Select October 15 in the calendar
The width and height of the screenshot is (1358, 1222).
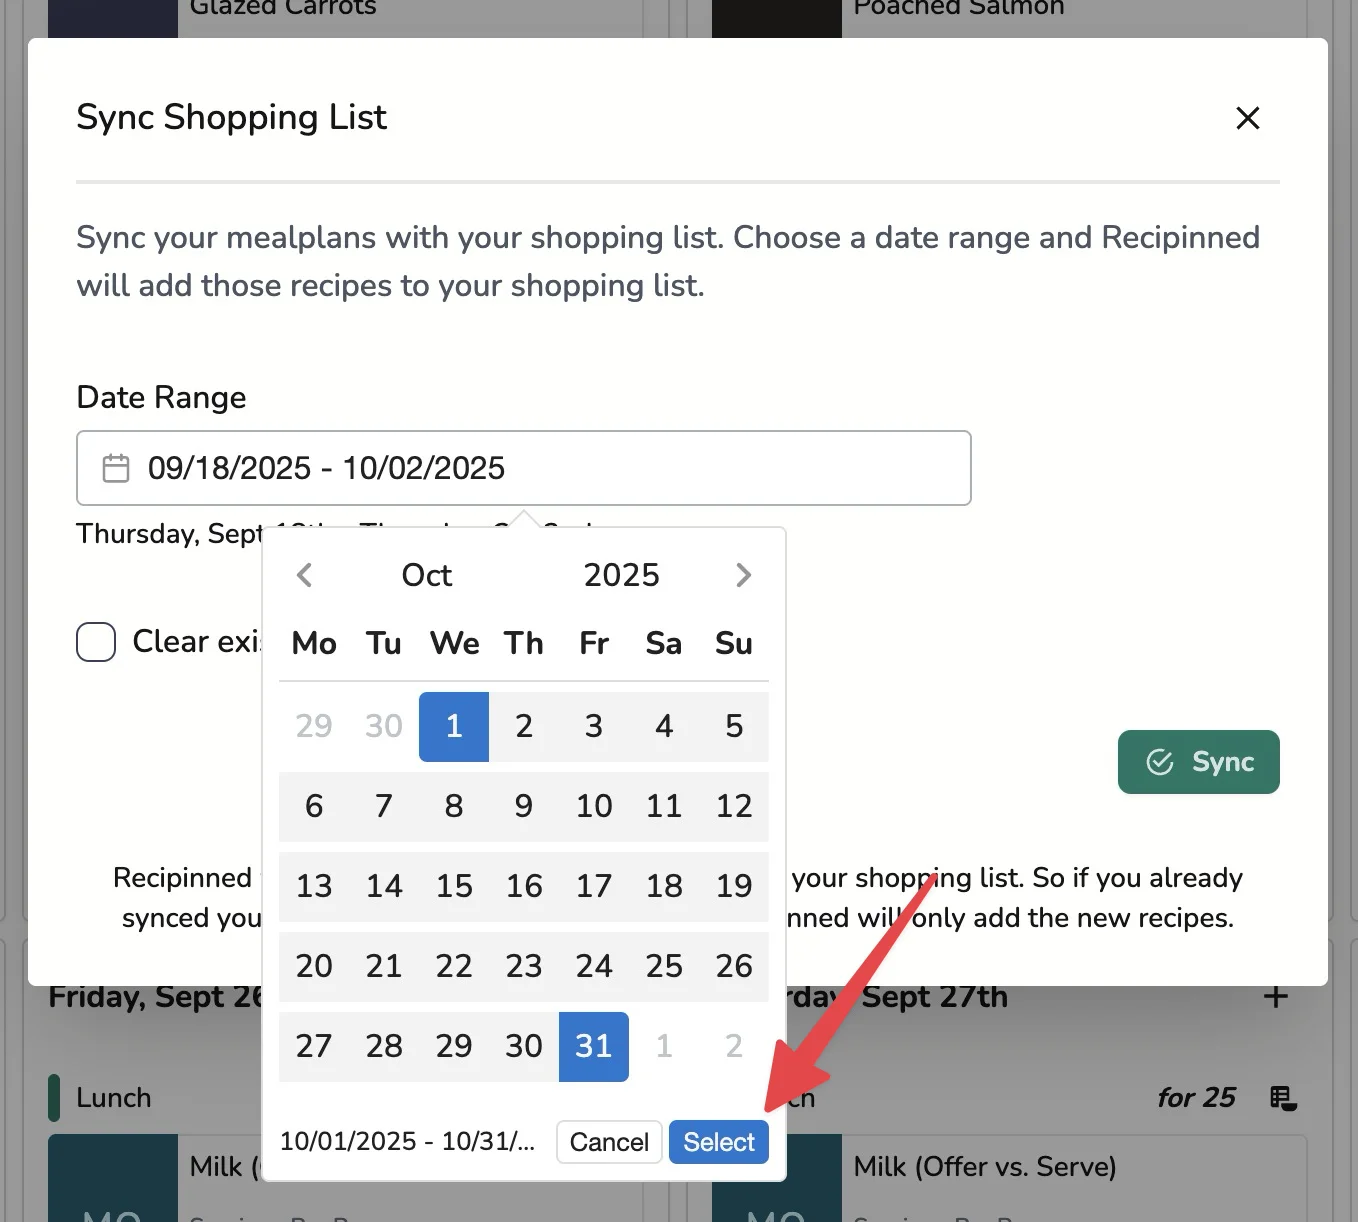454,886
